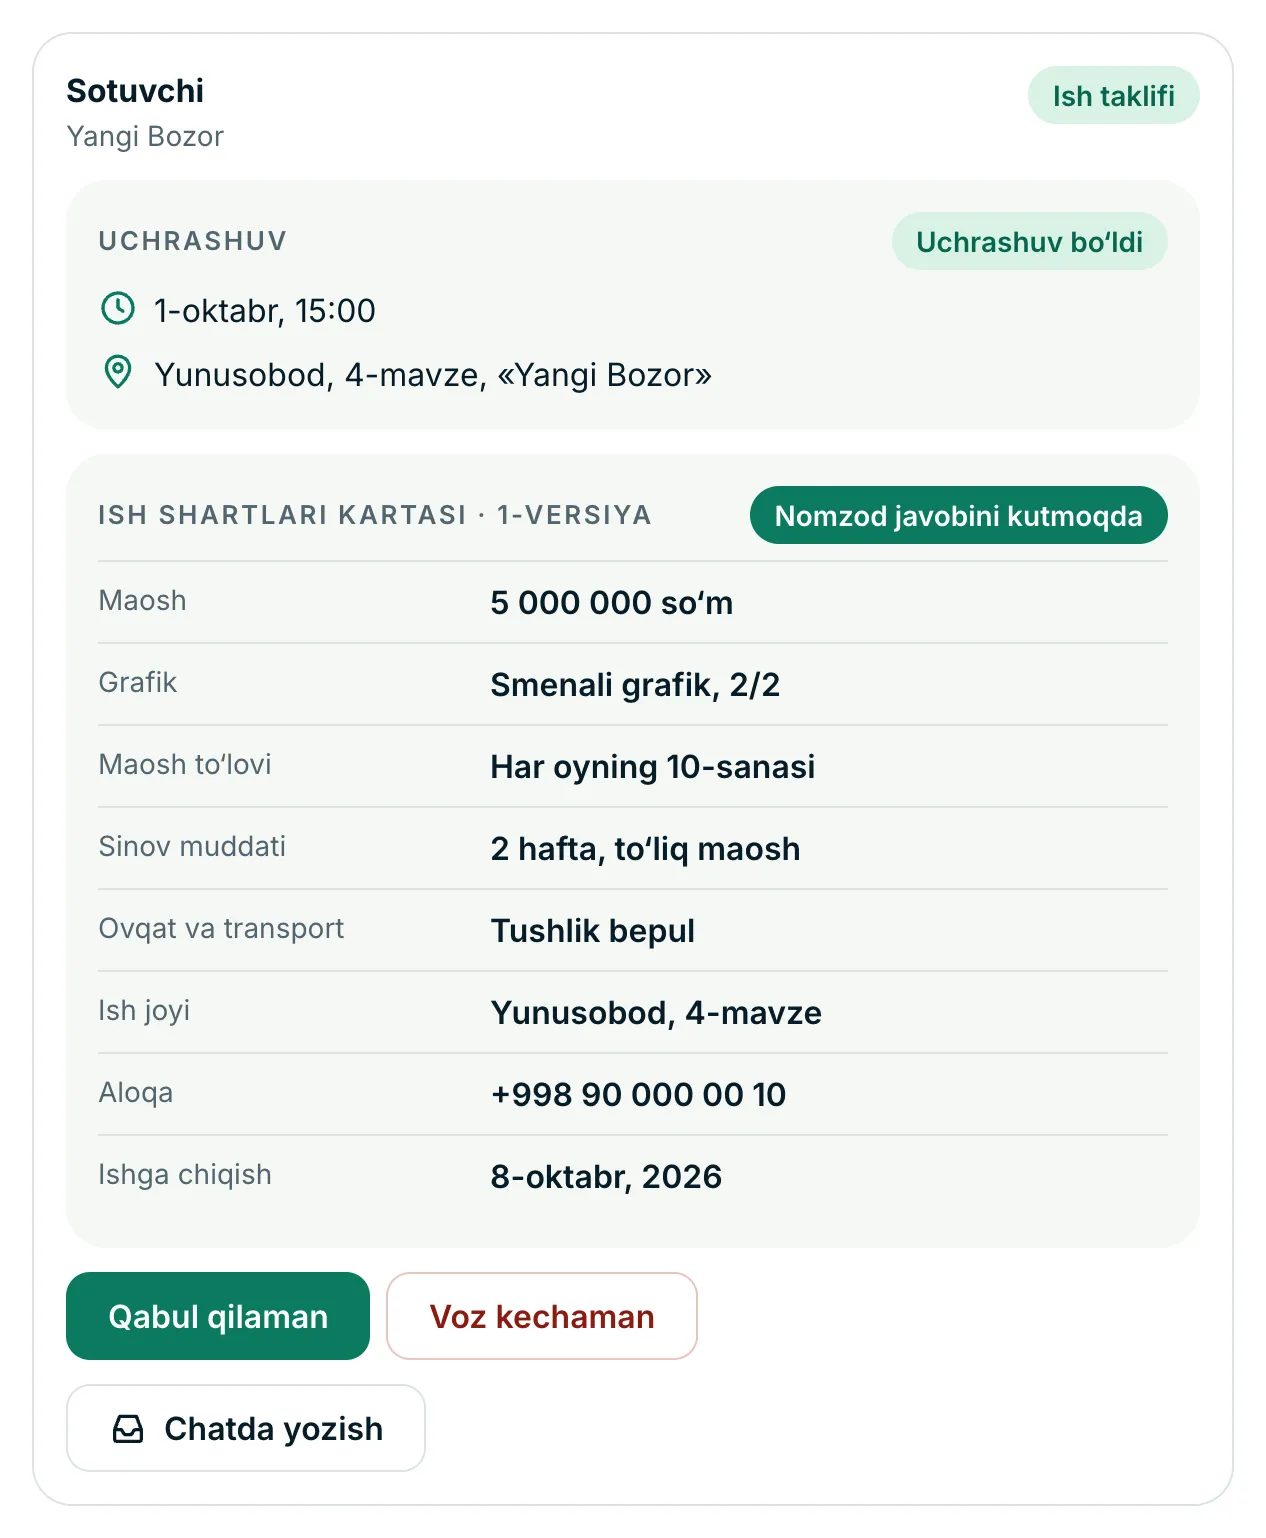Image resolution: width=1266 pixels, height=1538 pixels.
Task: Click the Uchrashuv bo'ldi badge
Action: 1030,241
